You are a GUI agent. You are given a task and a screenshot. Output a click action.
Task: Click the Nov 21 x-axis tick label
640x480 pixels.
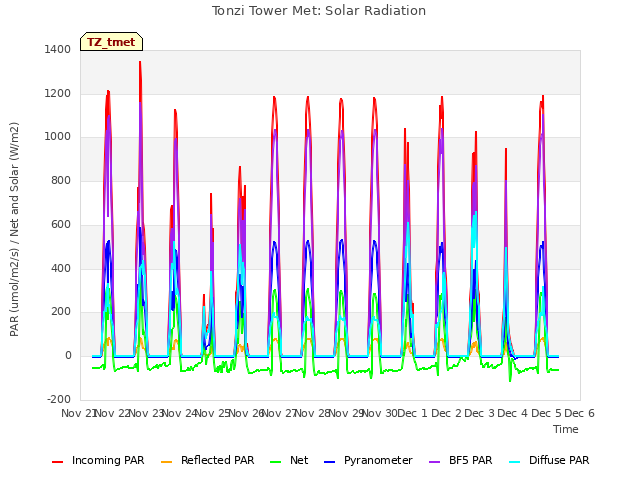pyautogui.click(x=78, y=413)
